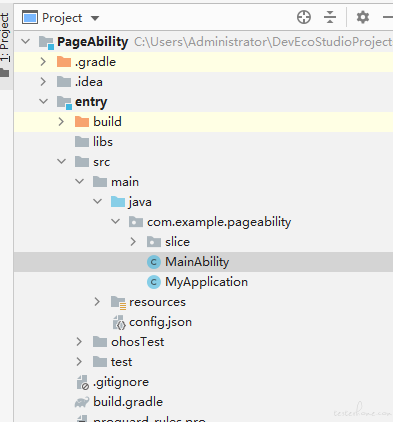Expand the slice package

coord(133,242)
